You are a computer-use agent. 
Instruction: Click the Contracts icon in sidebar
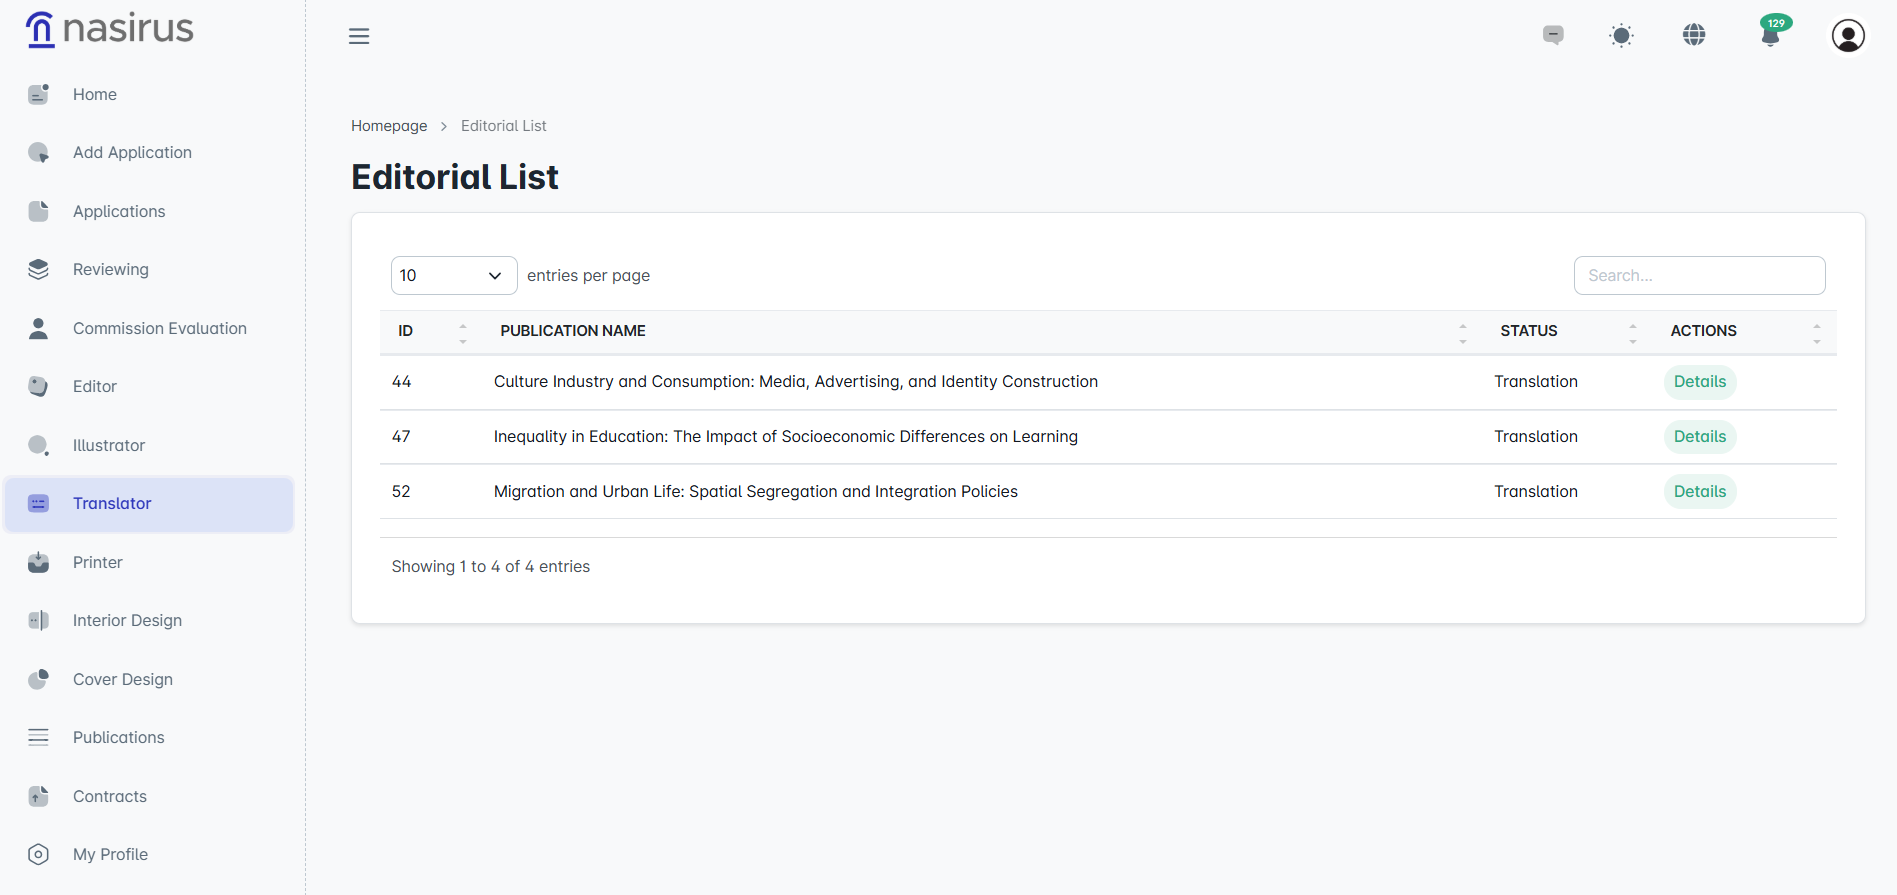point(38,796)
